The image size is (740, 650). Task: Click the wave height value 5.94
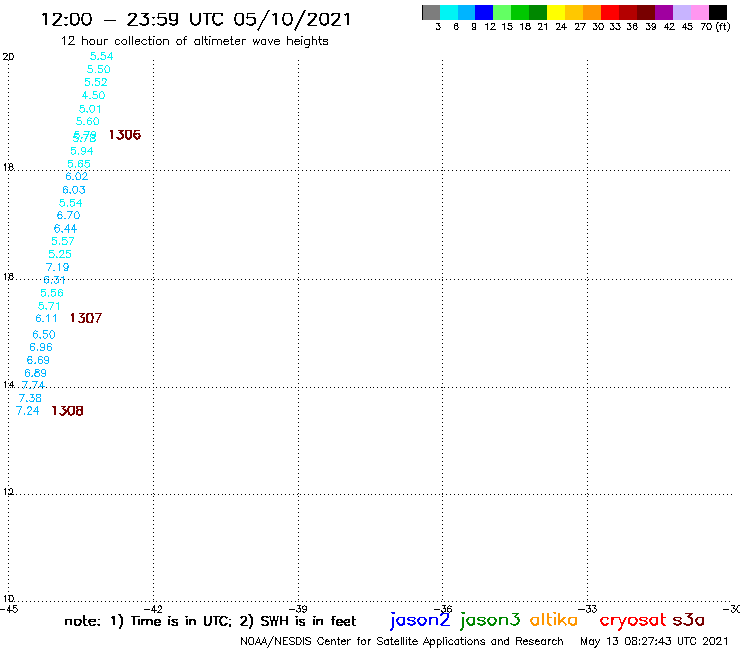(82, 151)
